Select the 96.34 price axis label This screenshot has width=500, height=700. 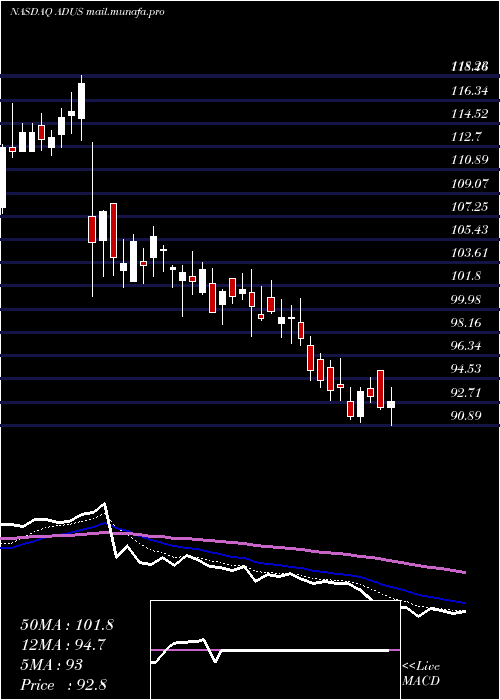click(x=466, y=346)
